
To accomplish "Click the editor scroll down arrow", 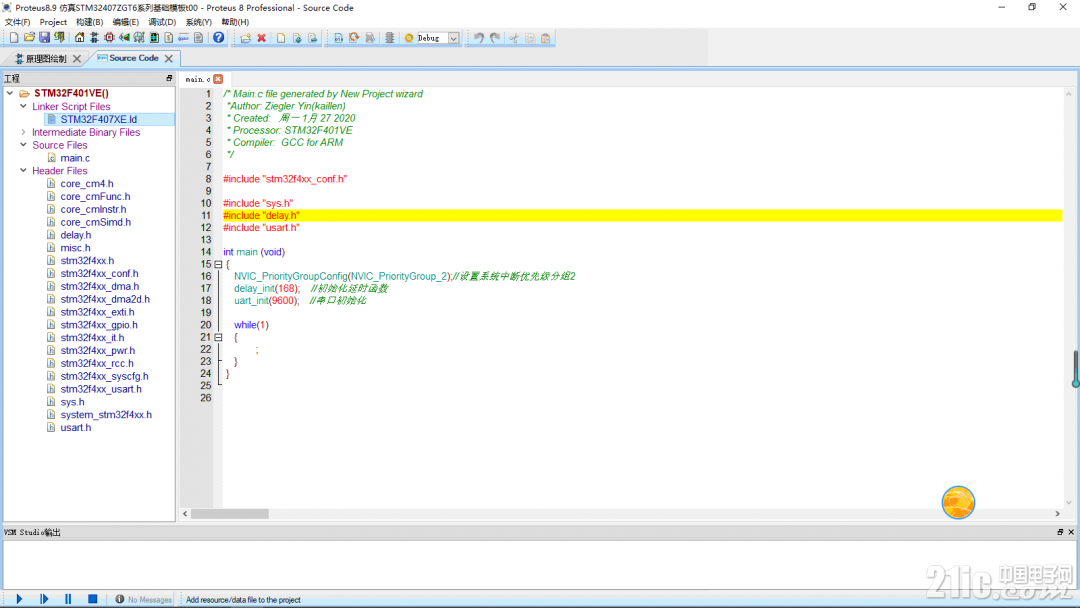I will [1069, 503].
